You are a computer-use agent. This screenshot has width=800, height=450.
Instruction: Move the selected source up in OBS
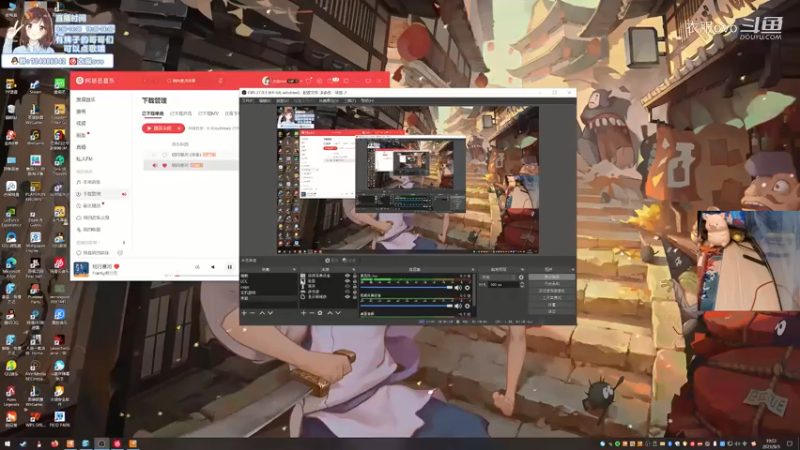[330, 313]
